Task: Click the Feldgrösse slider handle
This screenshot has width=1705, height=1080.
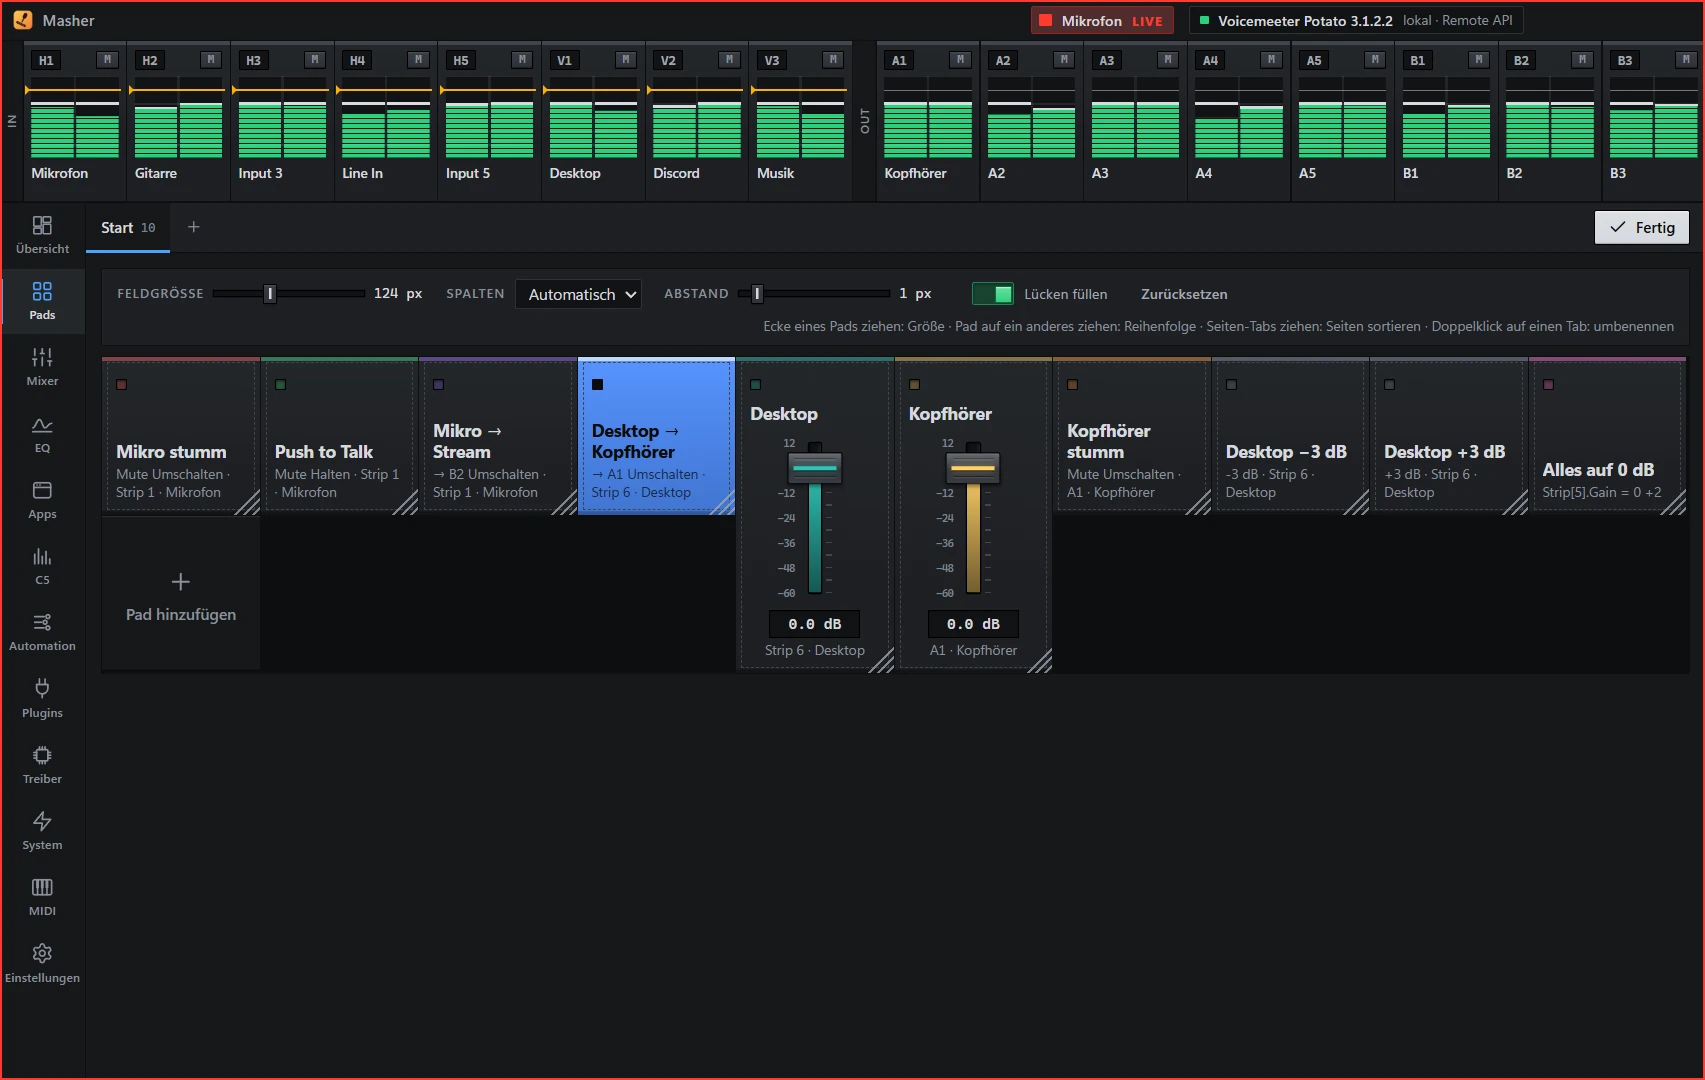Action: (270, 294)
